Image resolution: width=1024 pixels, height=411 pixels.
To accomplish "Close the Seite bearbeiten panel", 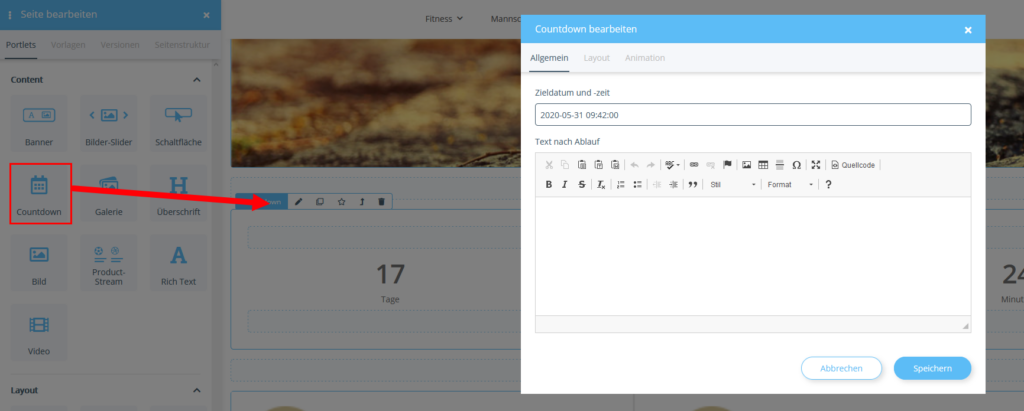I will point(206,15).
